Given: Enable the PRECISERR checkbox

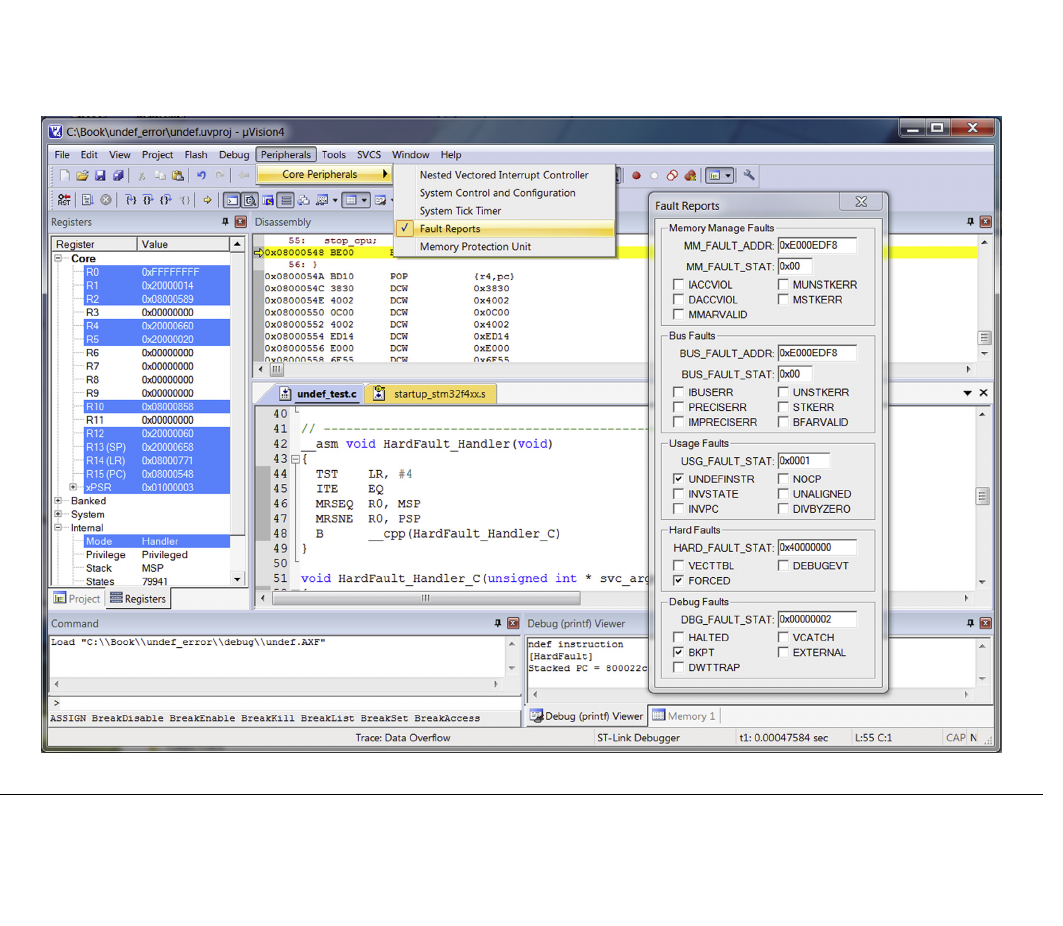Looking at the screenshot, I should 678,407.
